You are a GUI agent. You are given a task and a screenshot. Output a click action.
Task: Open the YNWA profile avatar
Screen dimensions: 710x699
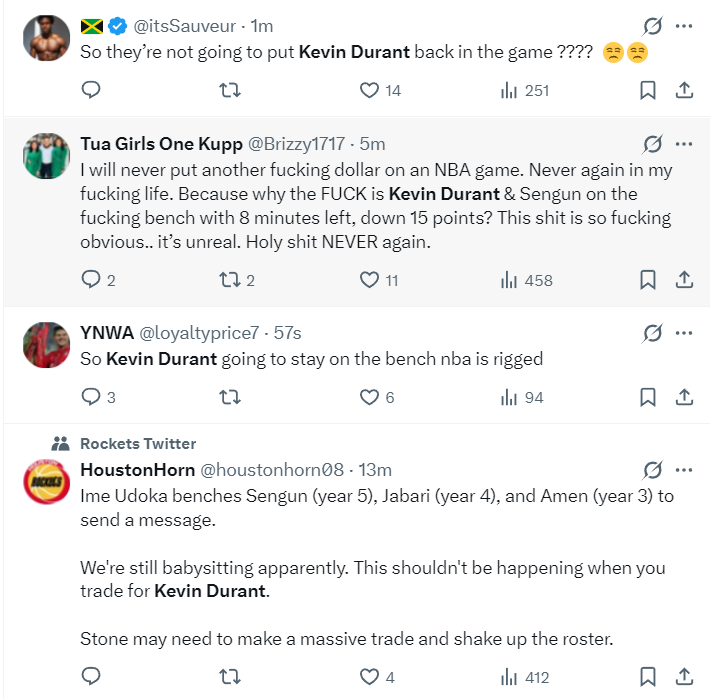46,345
